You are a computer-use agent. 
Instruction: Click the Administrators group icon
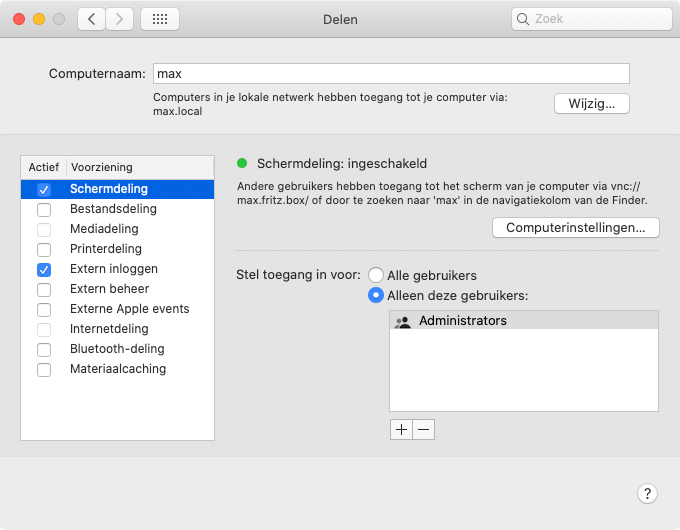tap(403, 321)
